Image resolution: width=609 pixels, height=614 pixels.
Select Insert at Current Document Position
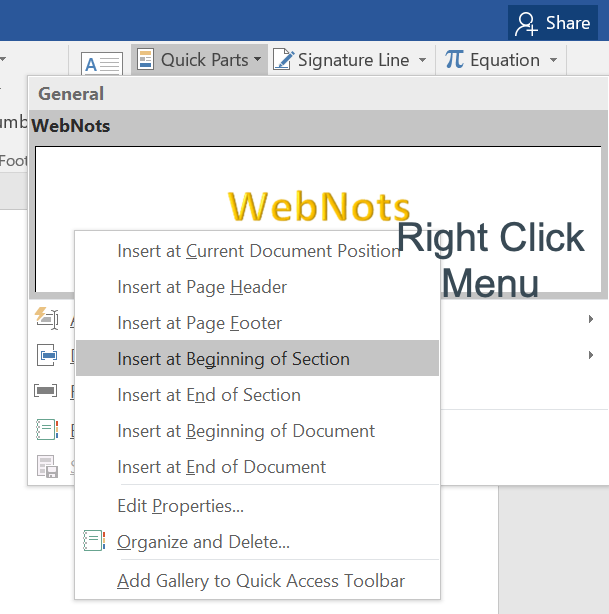tap(259, 251)
